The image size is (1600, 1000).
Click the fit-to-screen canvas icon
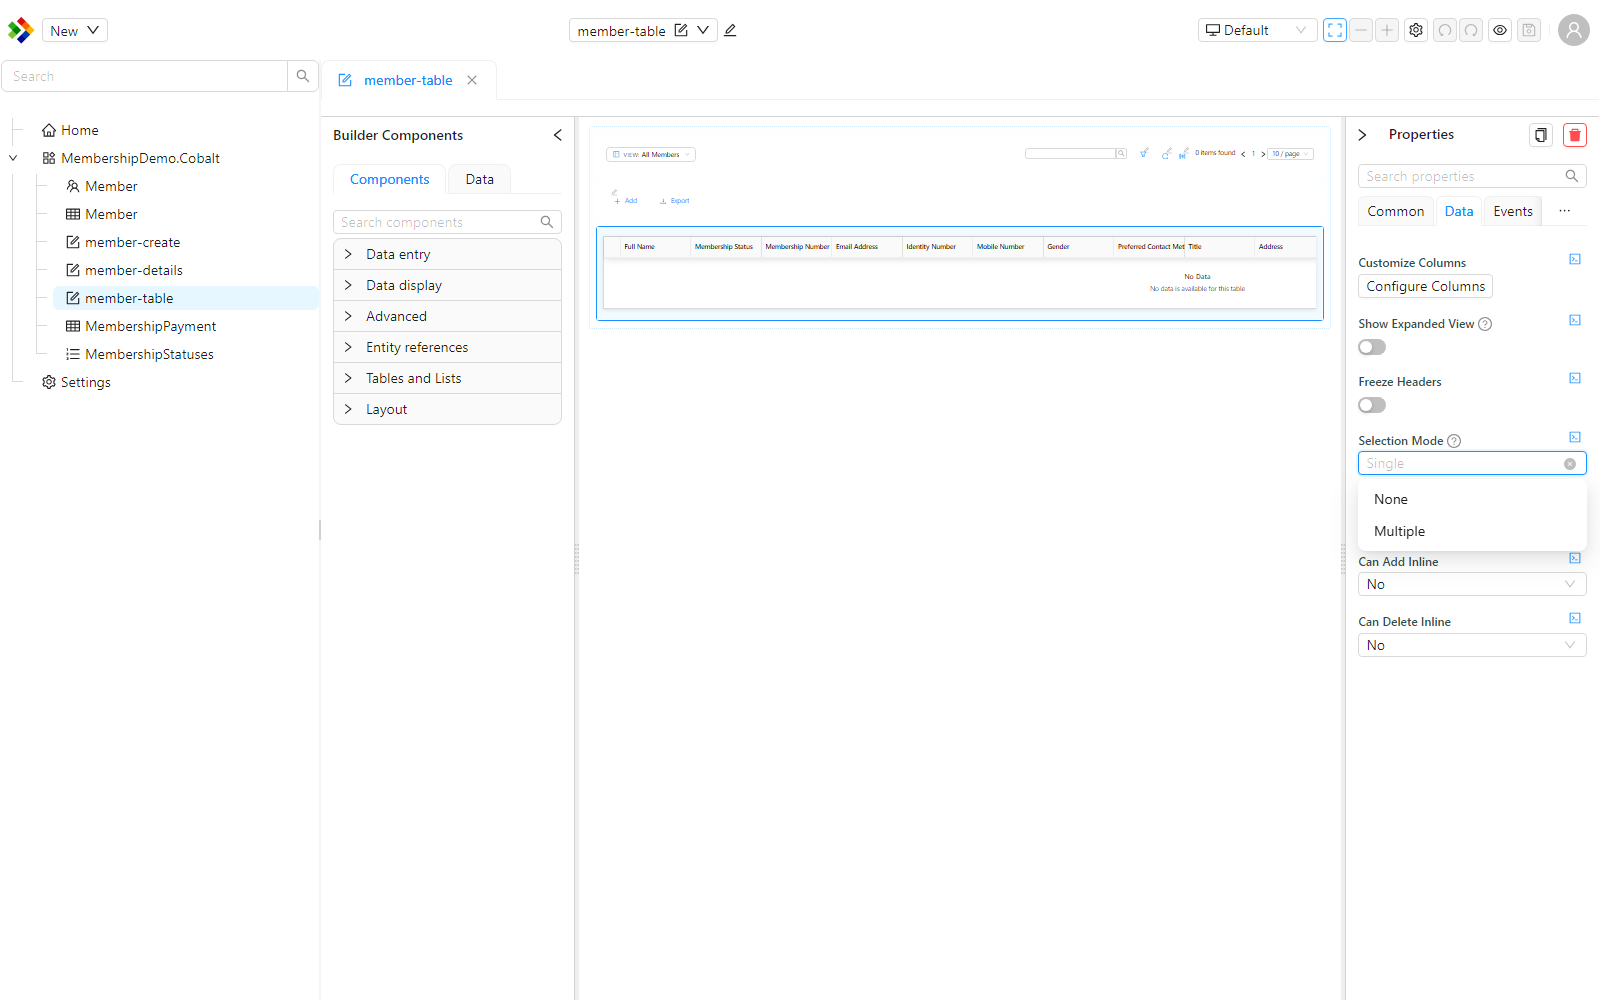point(1335,30)
